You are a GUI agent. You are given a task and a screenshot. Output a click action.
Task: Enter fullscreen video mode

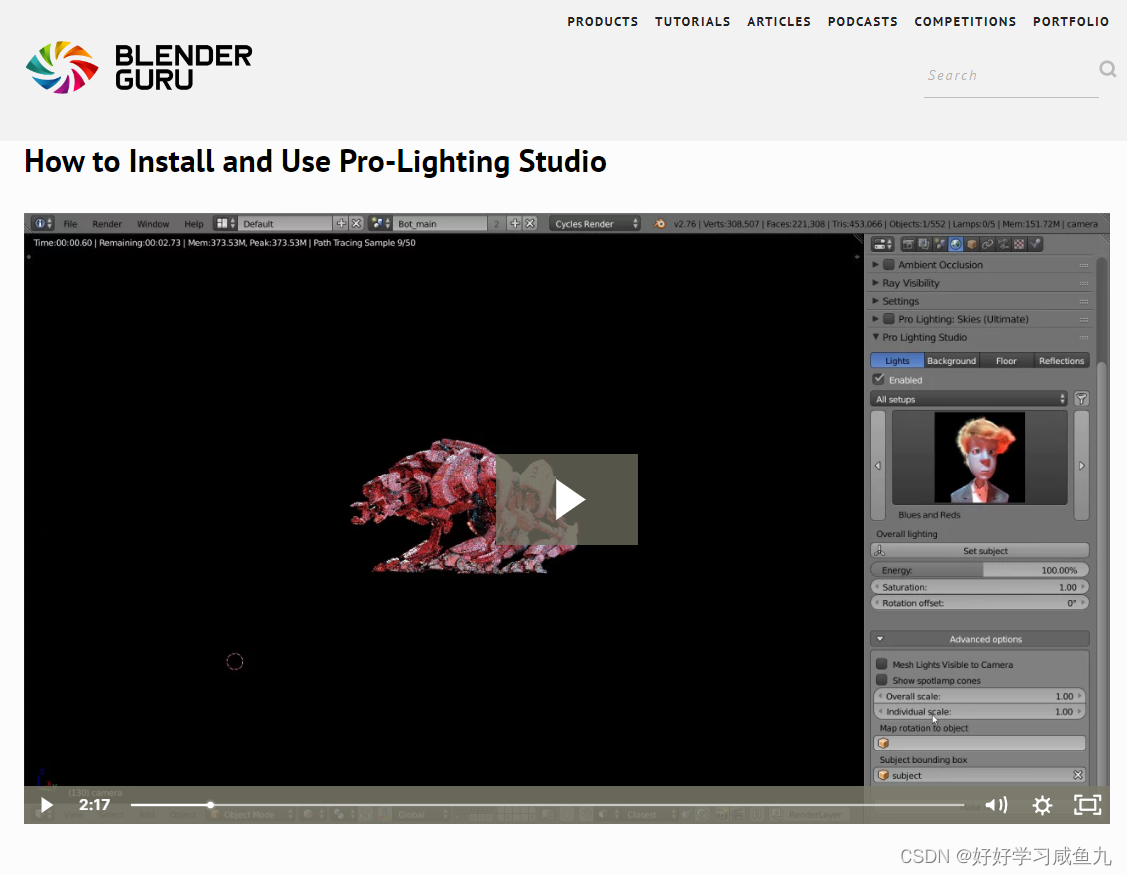point(1087,805)
